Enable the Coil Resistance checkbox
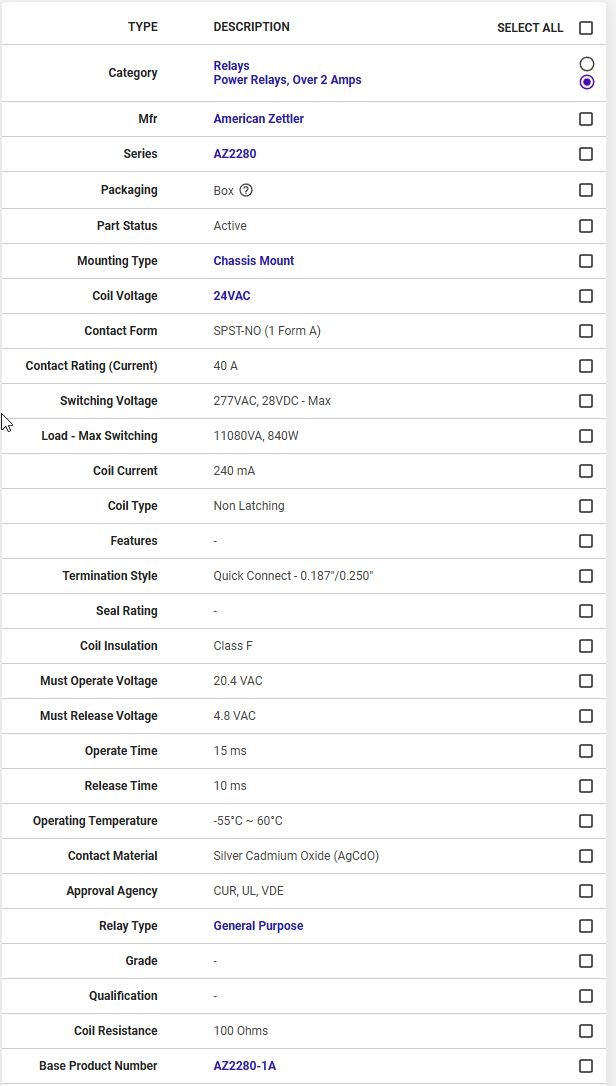This screenshot has width=616, height=1086. click(x=586, y=1031)
